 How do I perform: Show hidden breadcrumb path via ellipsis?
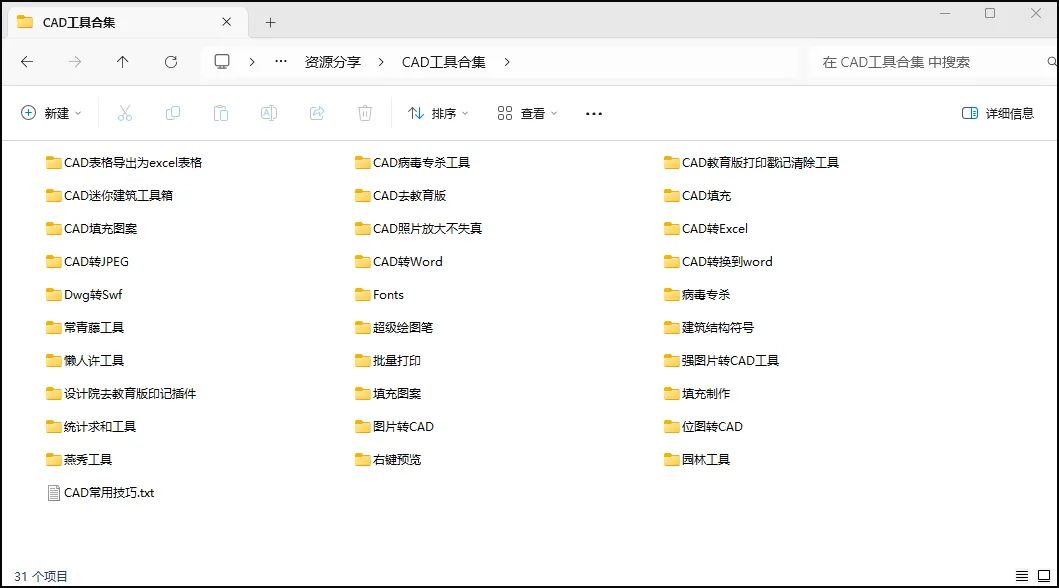281,62
